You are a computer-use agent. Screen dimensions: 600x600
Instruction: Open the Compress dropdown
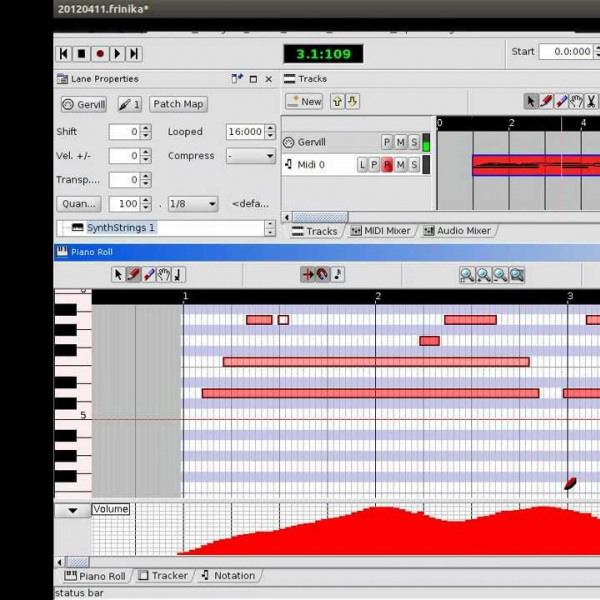click(x=250, y=156)
